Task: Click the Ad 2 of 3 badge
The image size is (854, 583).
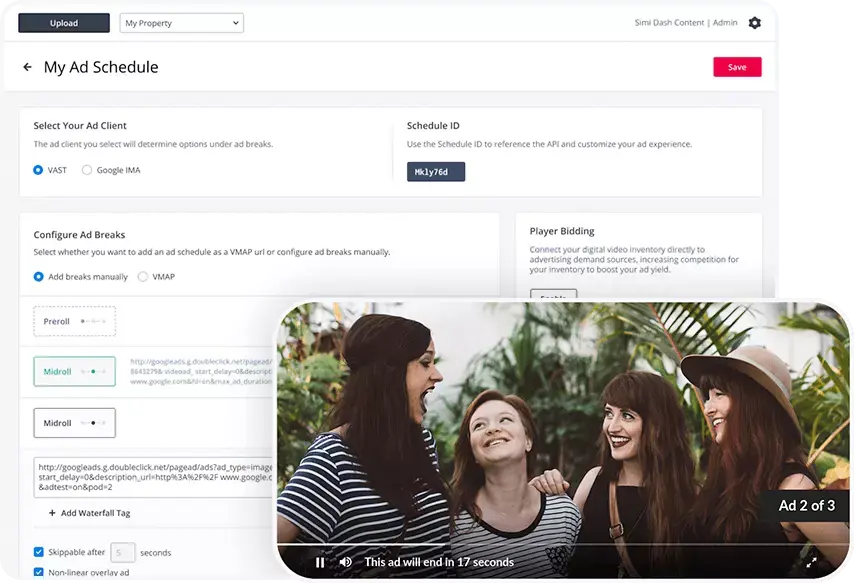Action: coord(807,506)
